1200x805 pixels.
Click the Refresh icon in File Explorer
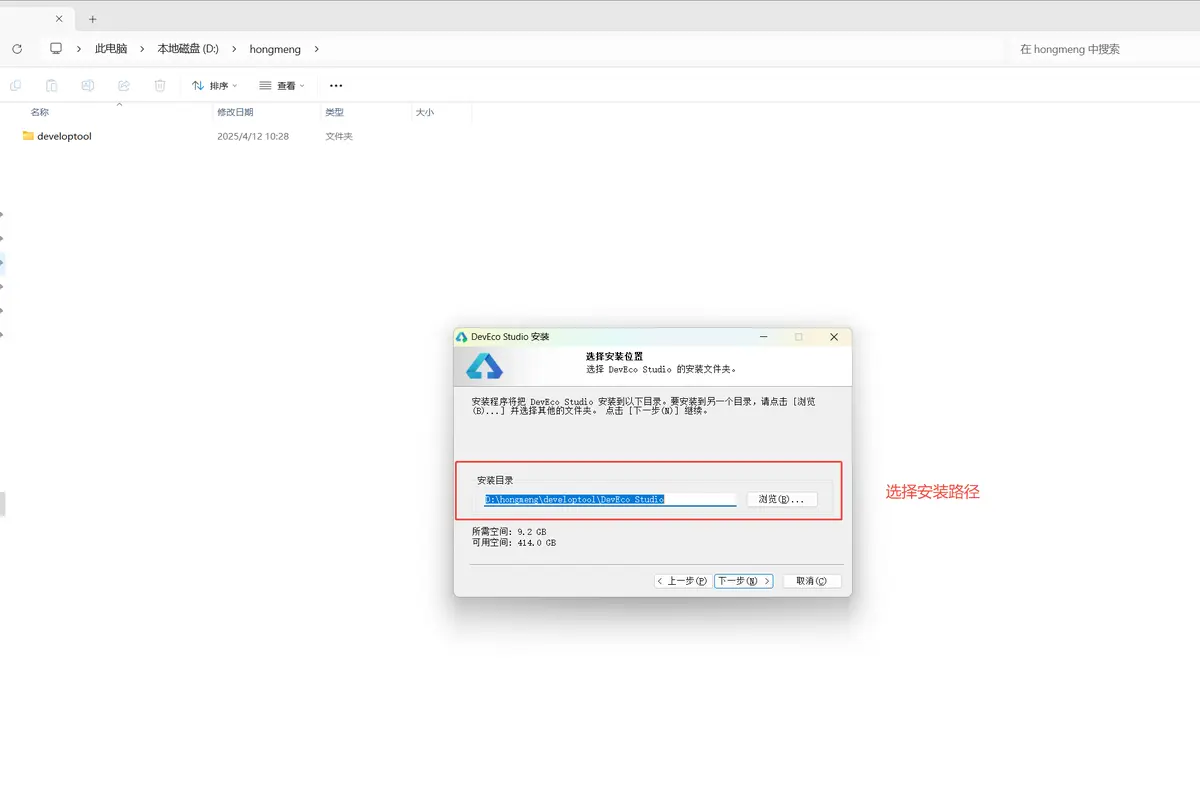[x=17, y=49]
